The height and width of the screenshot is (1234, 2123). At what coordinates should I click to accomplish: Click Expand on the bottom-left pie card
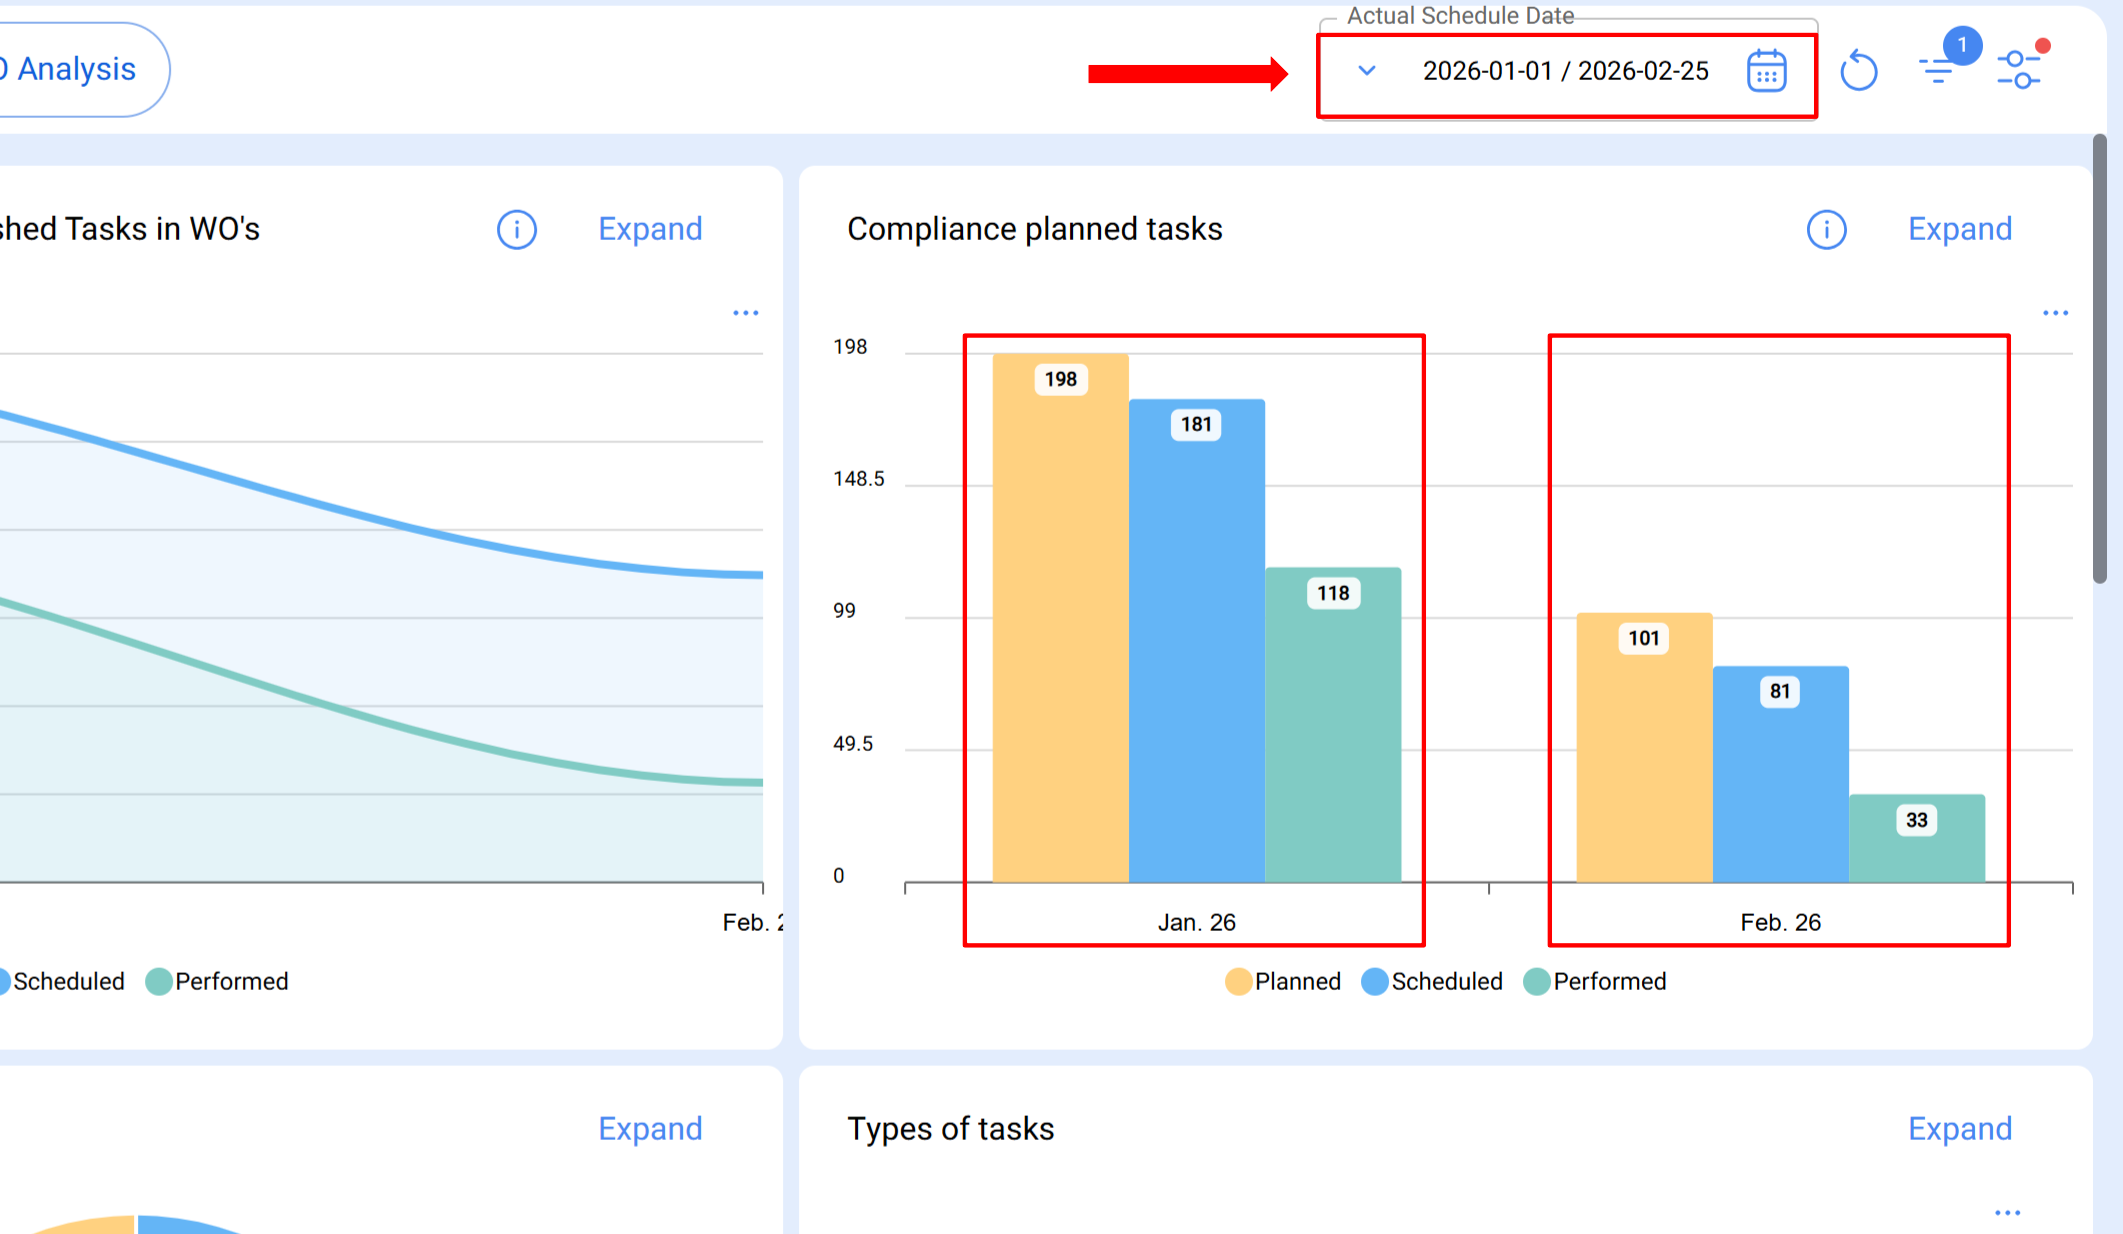(650, 1129)
